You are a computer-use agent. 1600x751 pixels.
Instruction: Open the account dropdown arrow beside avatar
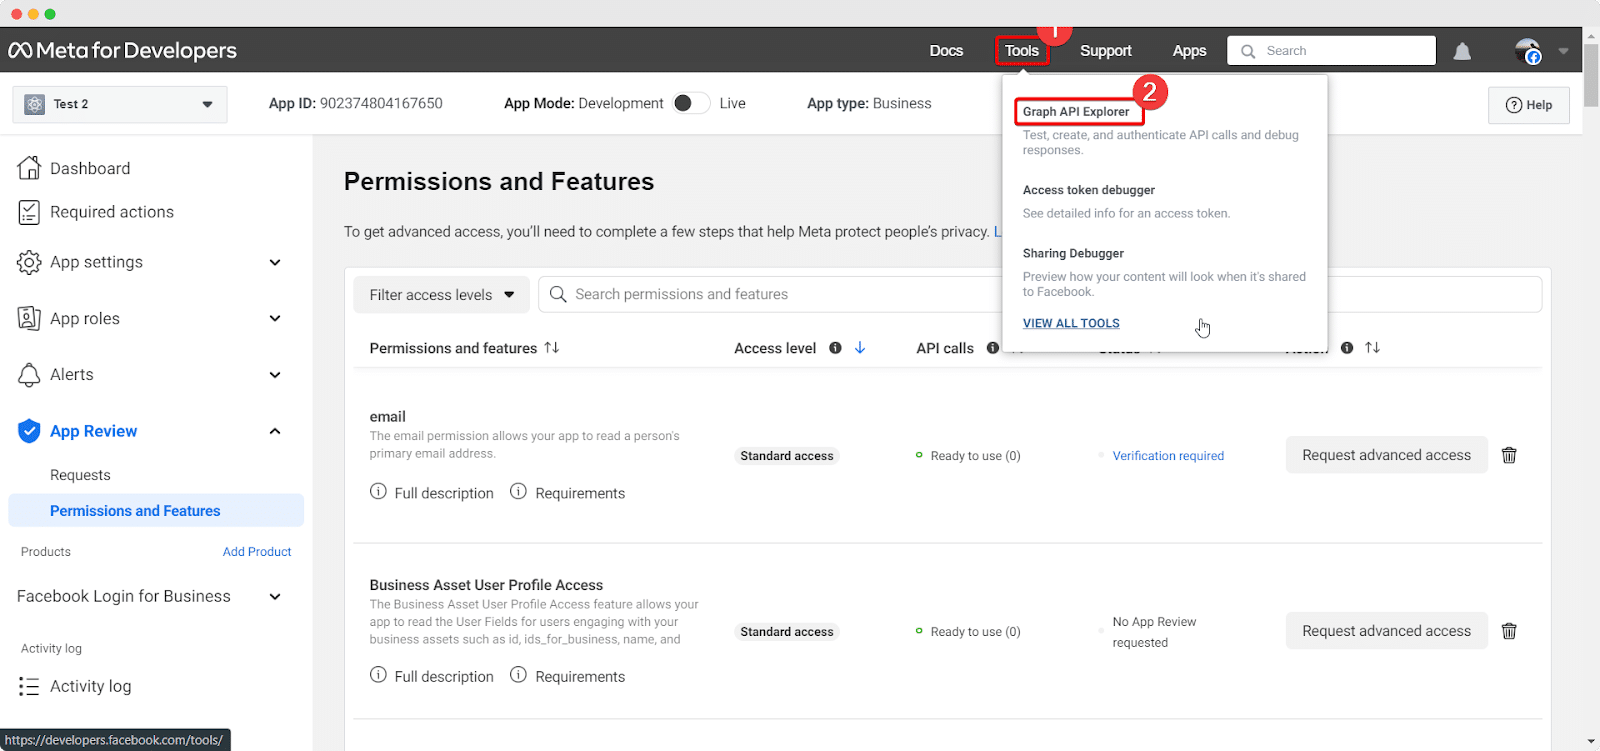[1563, 51]
